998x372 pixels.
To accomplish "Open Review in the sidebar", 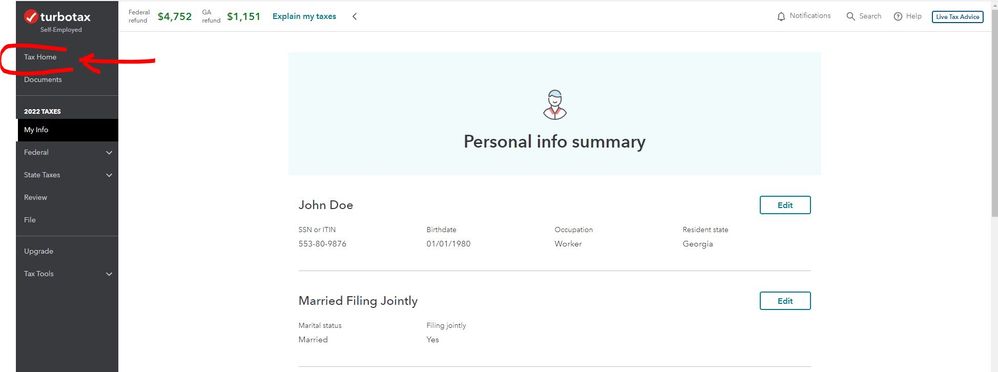I will click(36, 197).
